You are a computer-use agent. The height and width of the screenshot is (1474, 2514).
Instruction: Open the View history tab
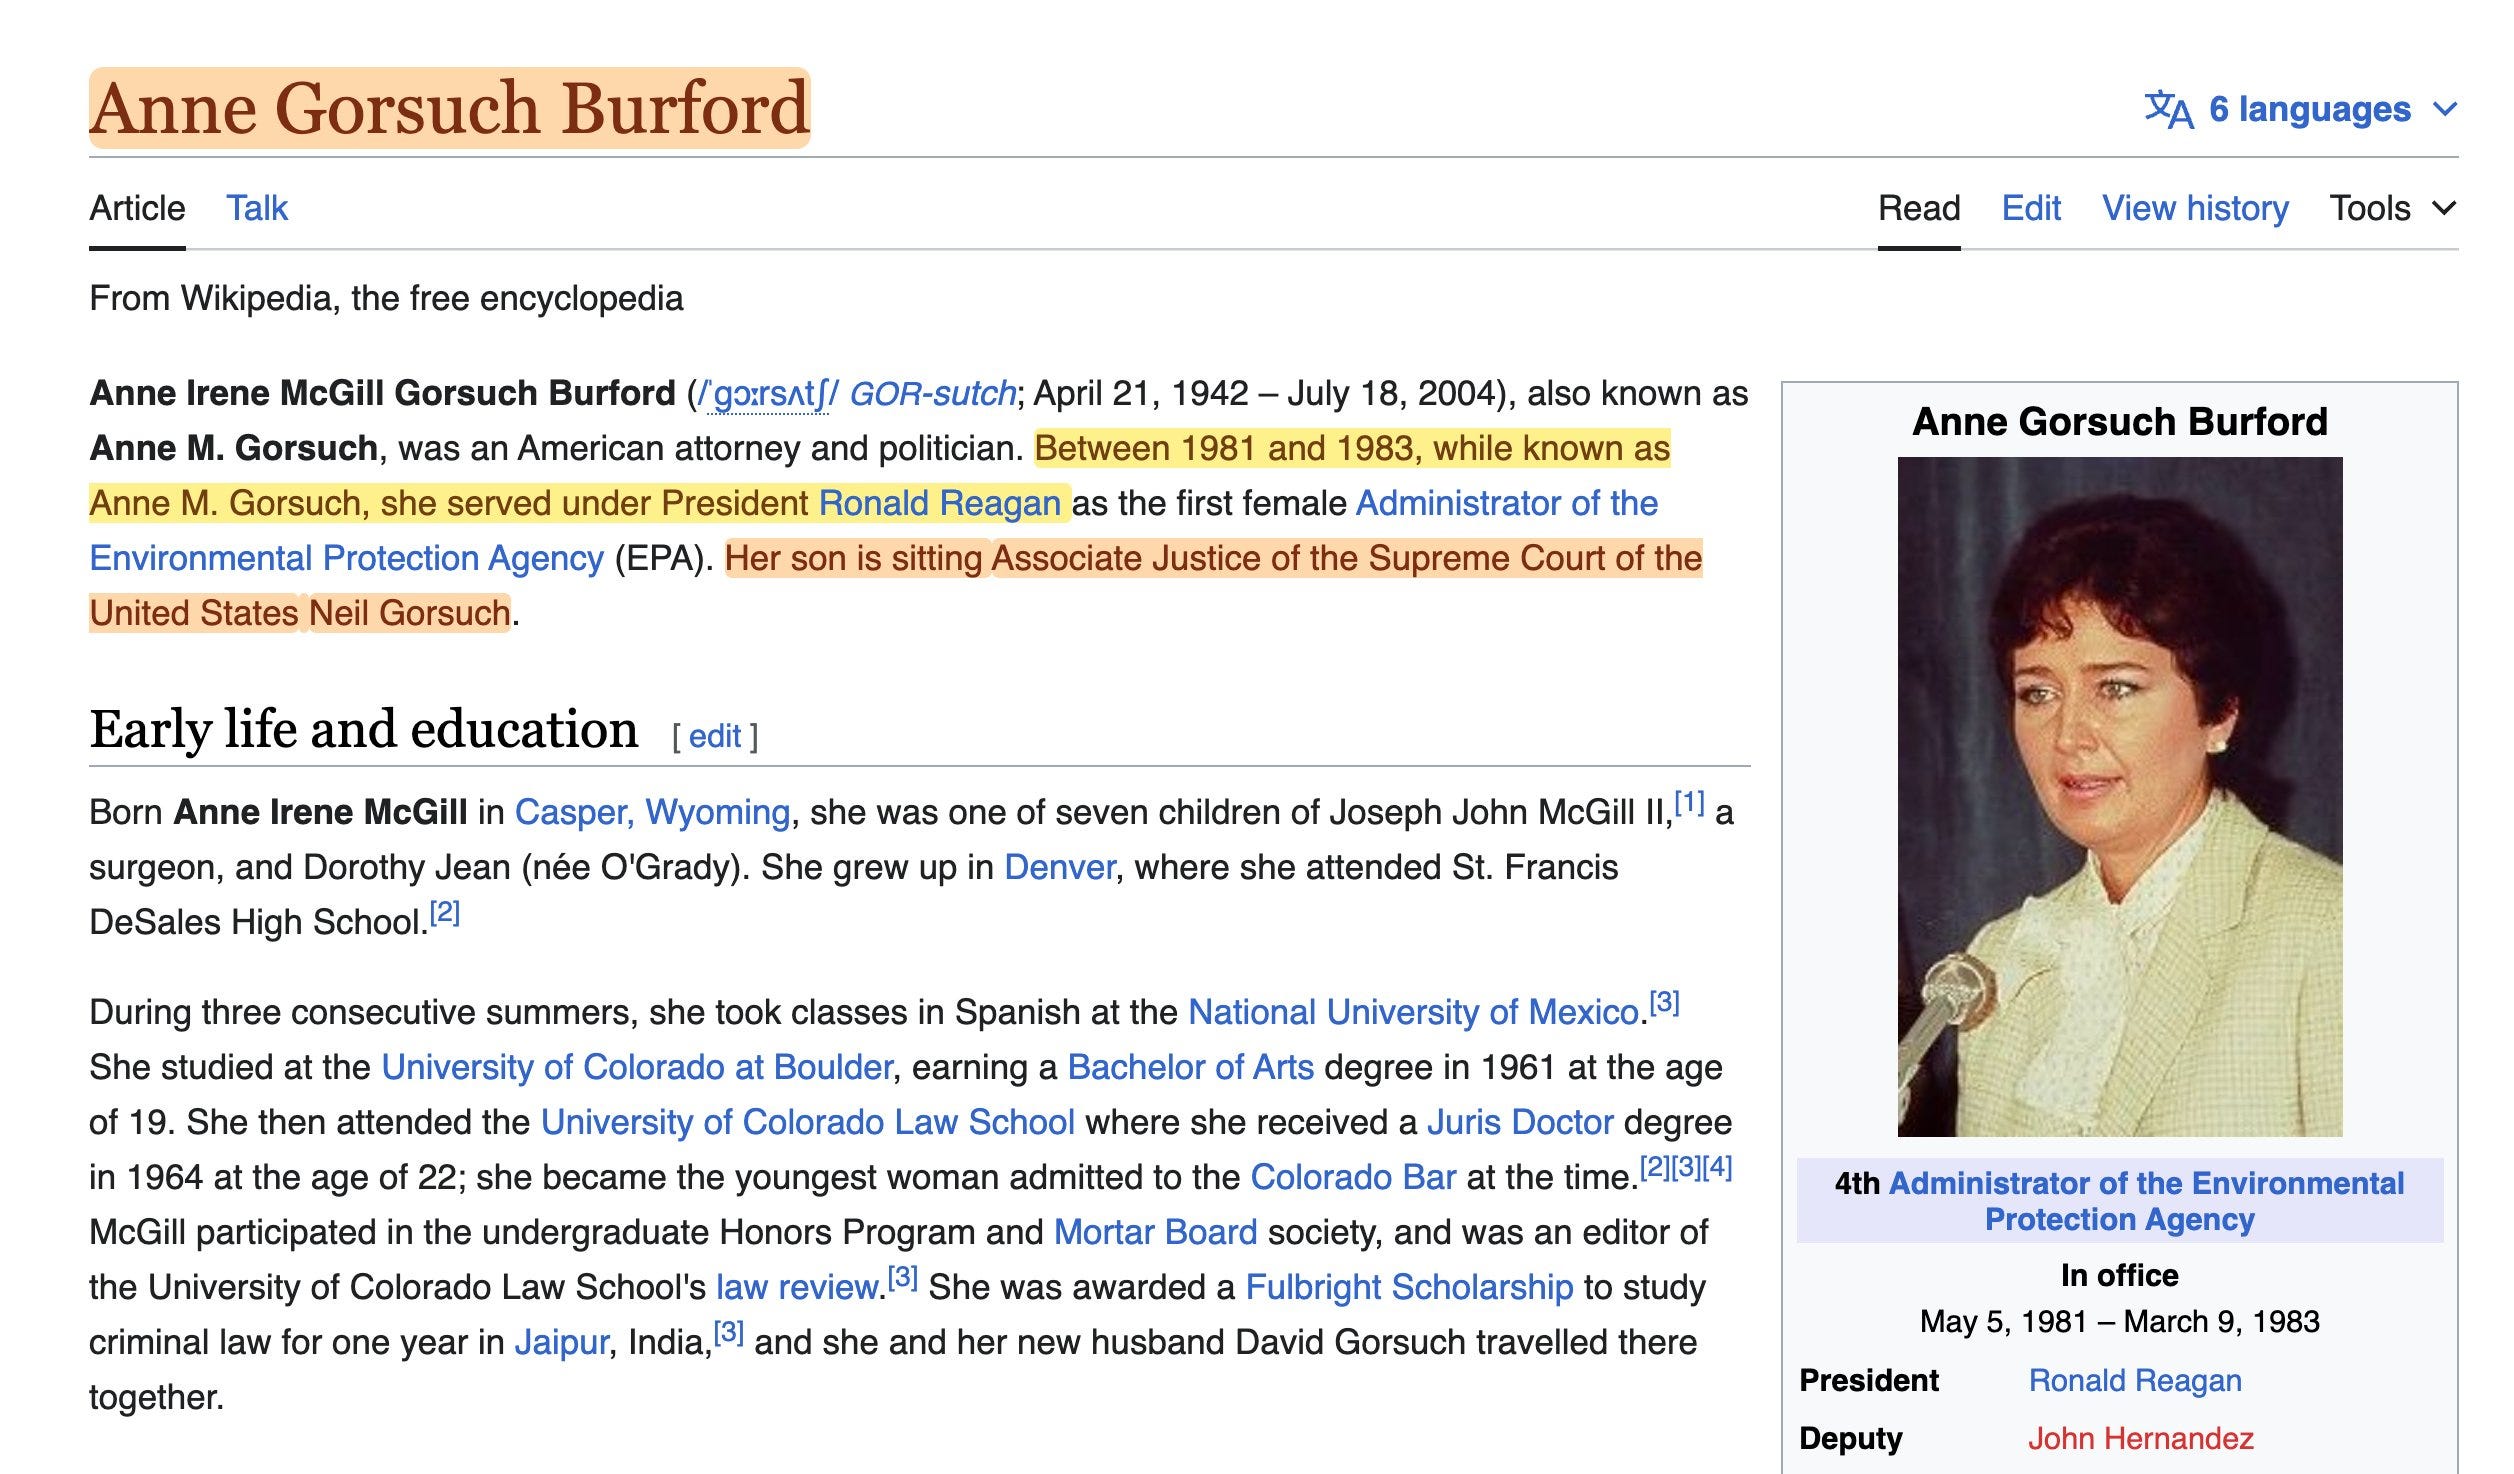click(x=2195, y=208)
